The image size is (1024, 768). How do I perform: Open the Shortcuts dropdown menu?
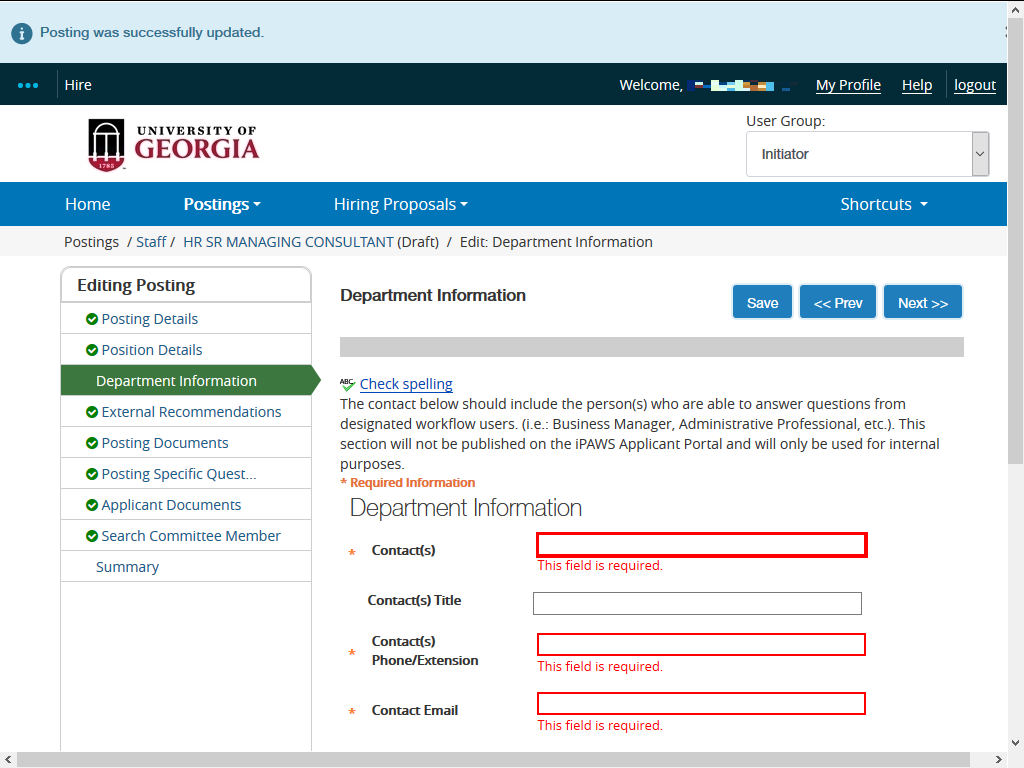point(884,204)
